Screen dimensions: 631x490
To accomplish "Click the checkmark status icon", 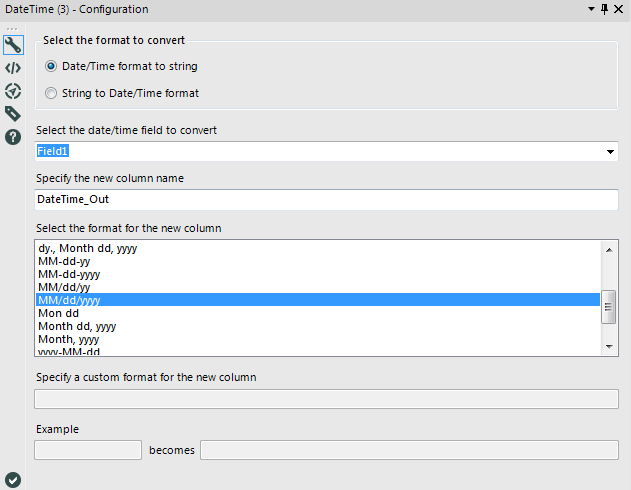I will pos(13,479).
